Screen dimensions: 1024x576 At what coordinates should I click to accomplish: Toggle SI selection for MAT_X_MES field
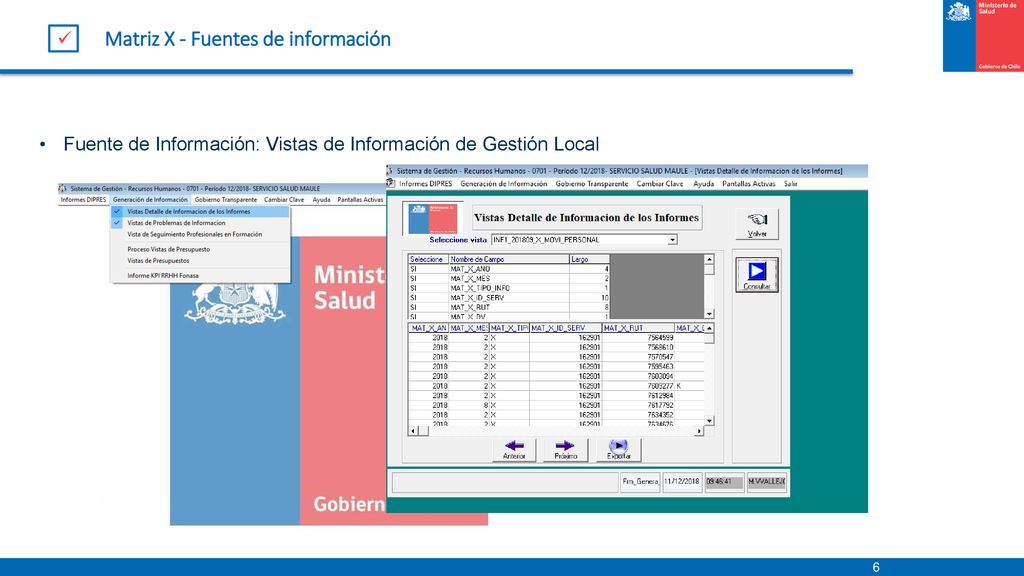(x=428, y=279)
